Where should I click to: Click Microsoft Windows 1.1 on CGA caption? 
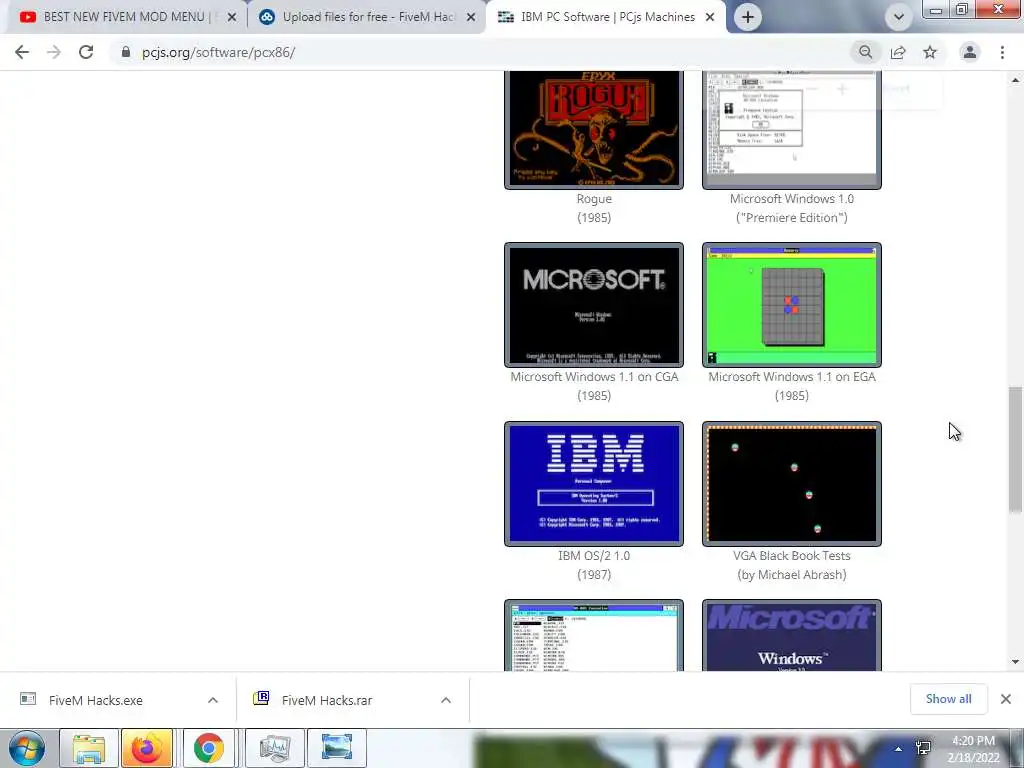[x=594, y=386]
